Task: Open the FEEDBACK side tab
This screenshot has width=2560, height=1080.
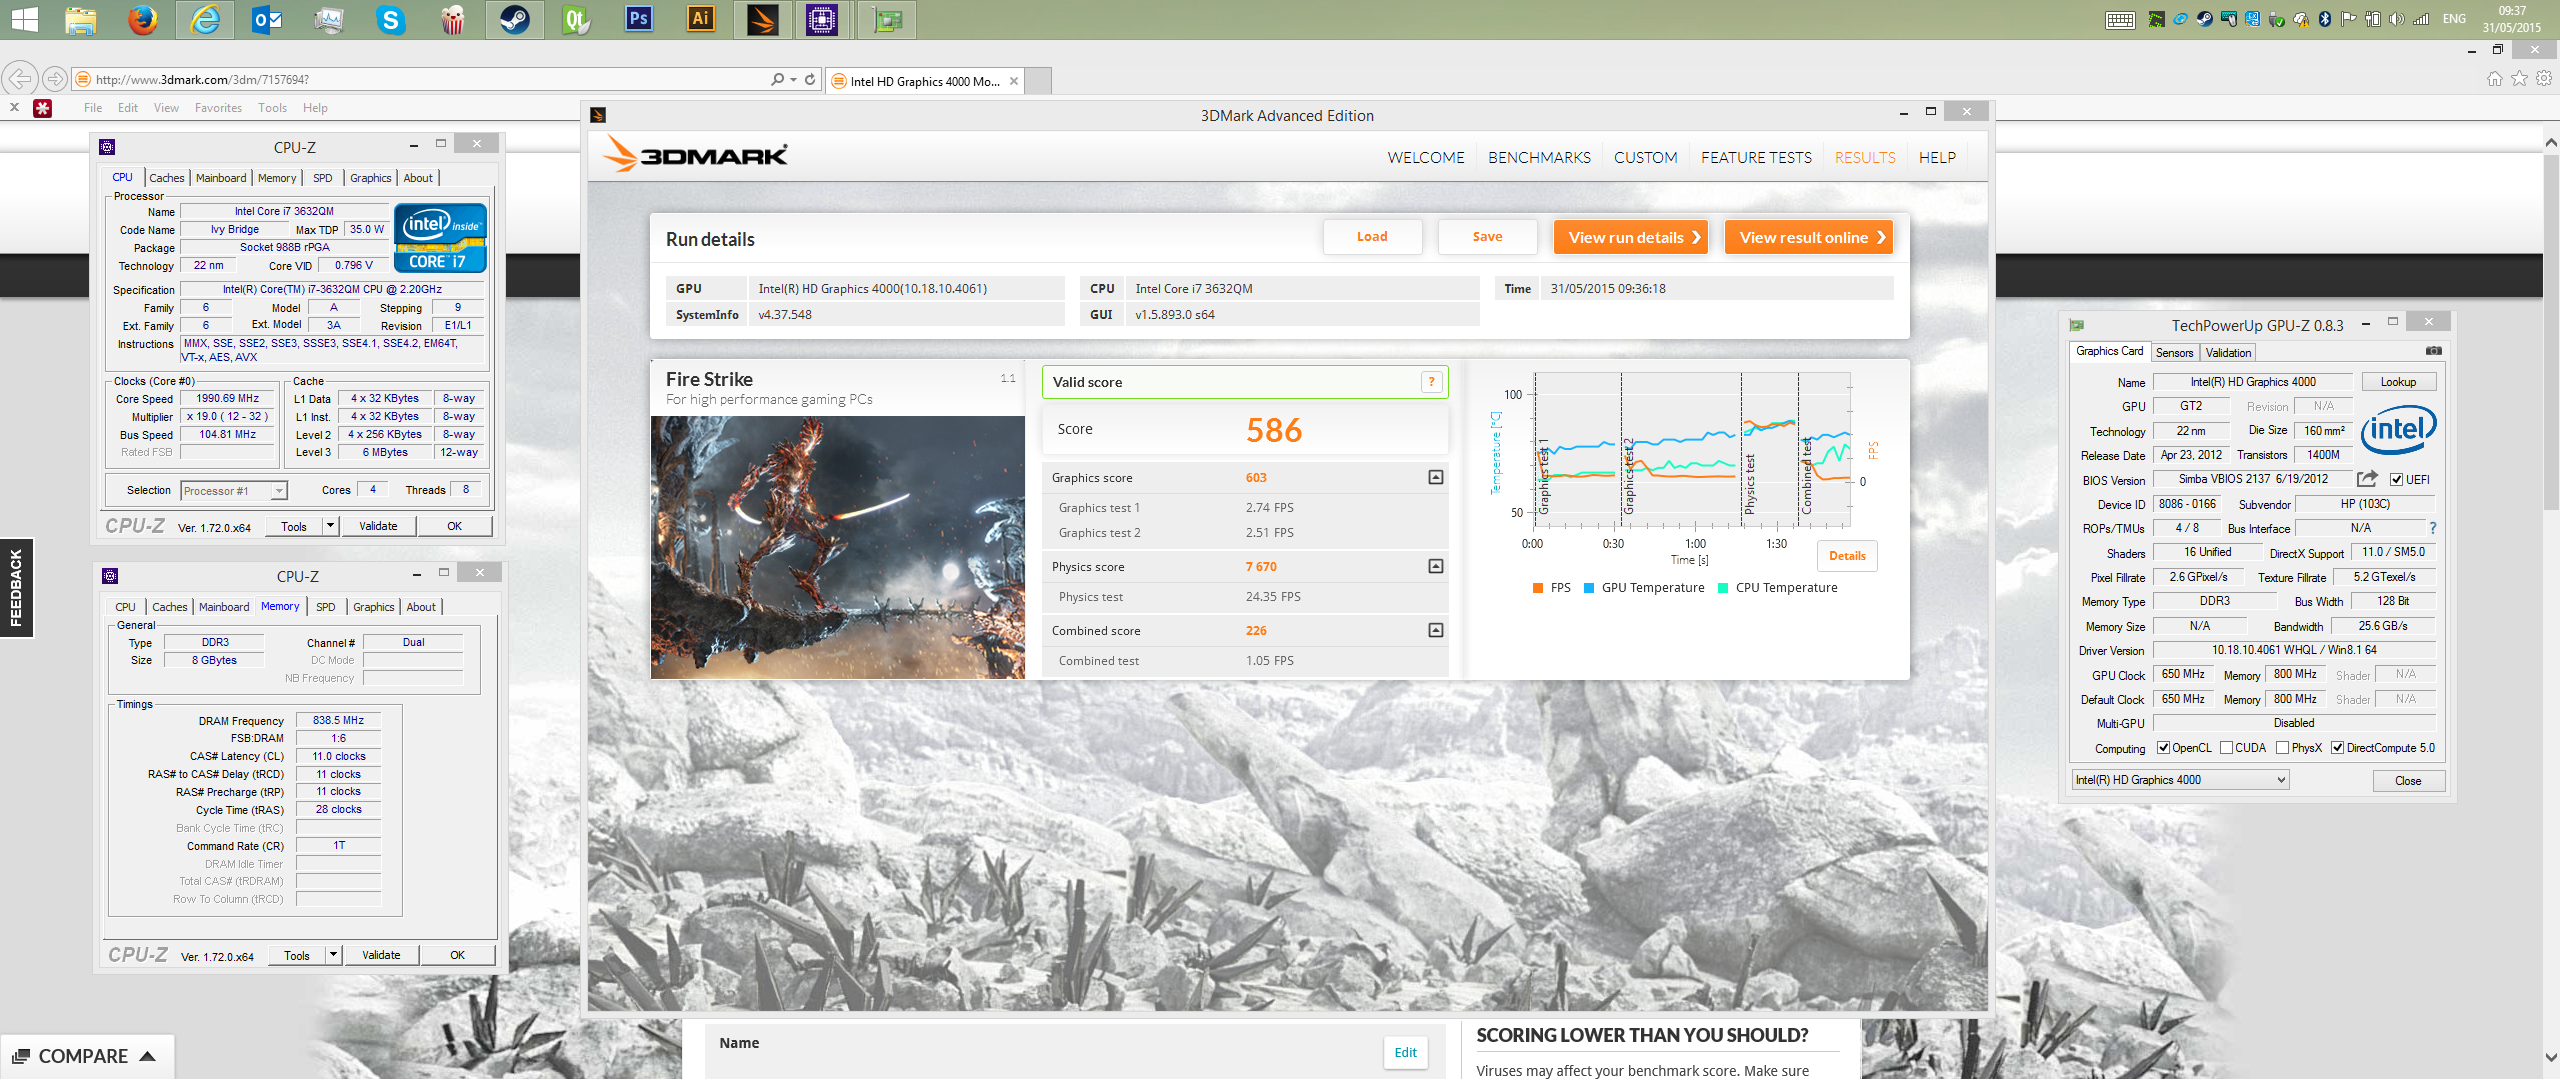Action: click(x=16, y=588)
